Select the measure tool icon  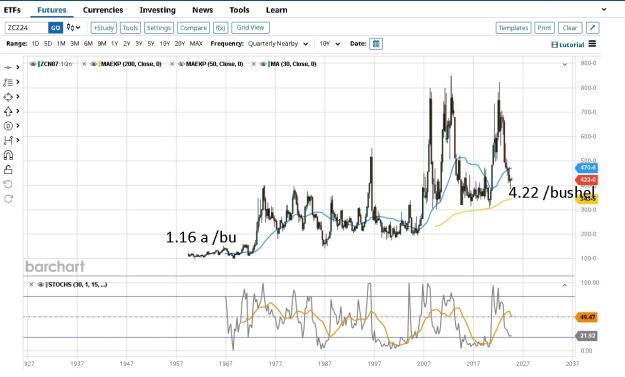[x=8, y=140]
